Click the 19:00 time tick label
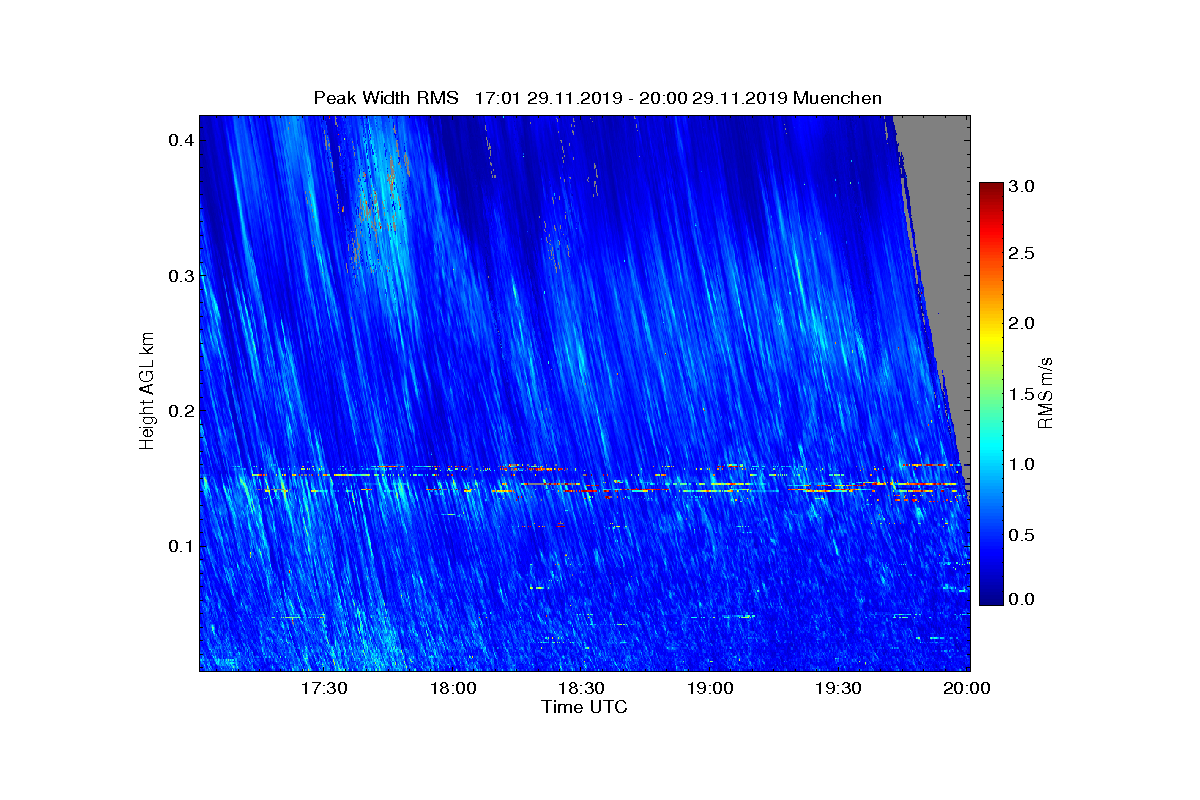Image resolution: width=1200 pixels, height=800 pixels. (711, 688)
